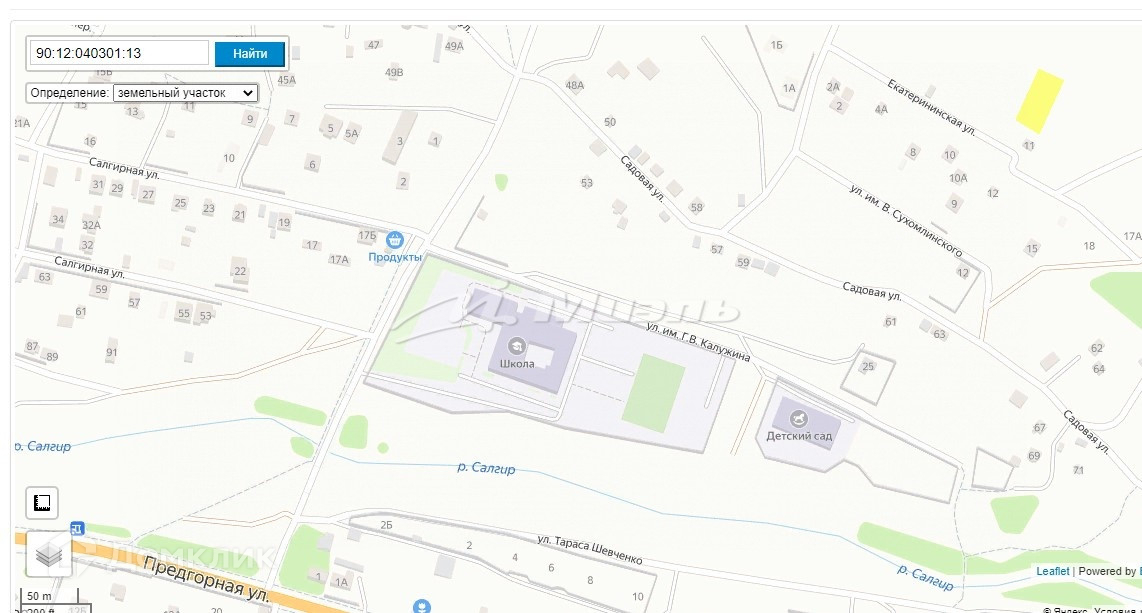Click the blue shop icon below Предгорная ул.
Image resolution: width=1142 pixels, height=613 pixels.
tap(421, 606)
